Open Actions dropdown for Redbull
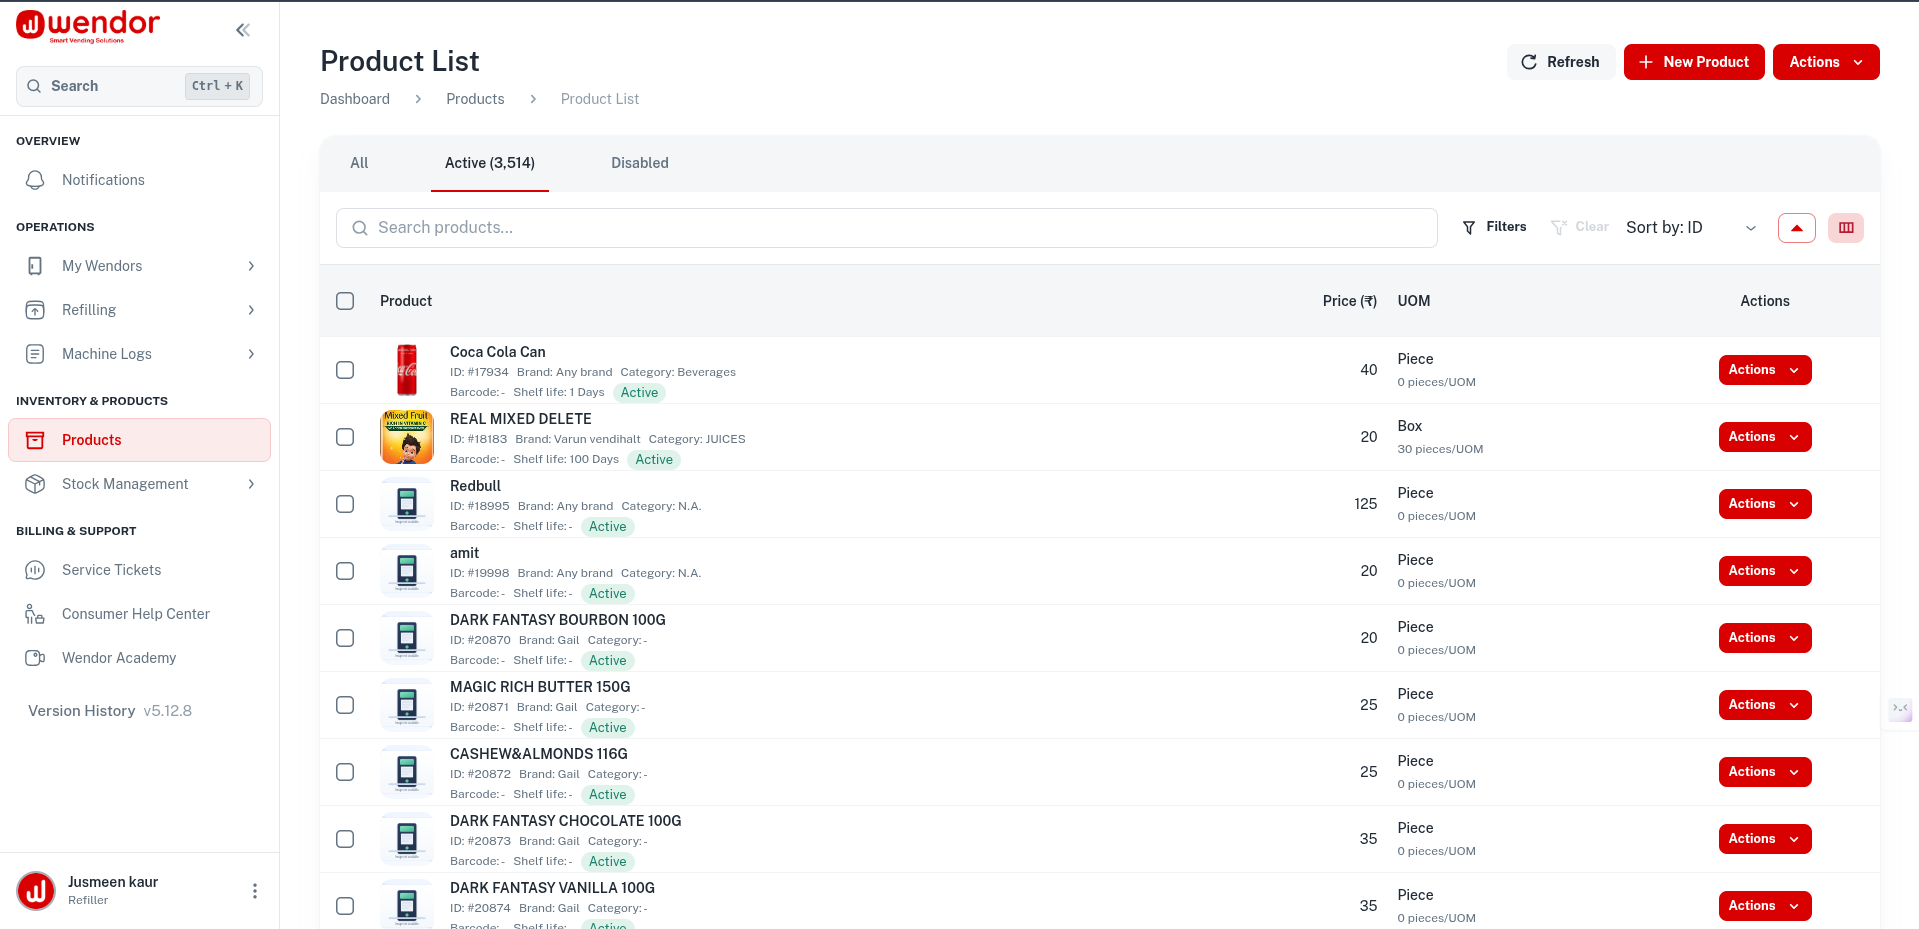 click(x=1765, y=504)
